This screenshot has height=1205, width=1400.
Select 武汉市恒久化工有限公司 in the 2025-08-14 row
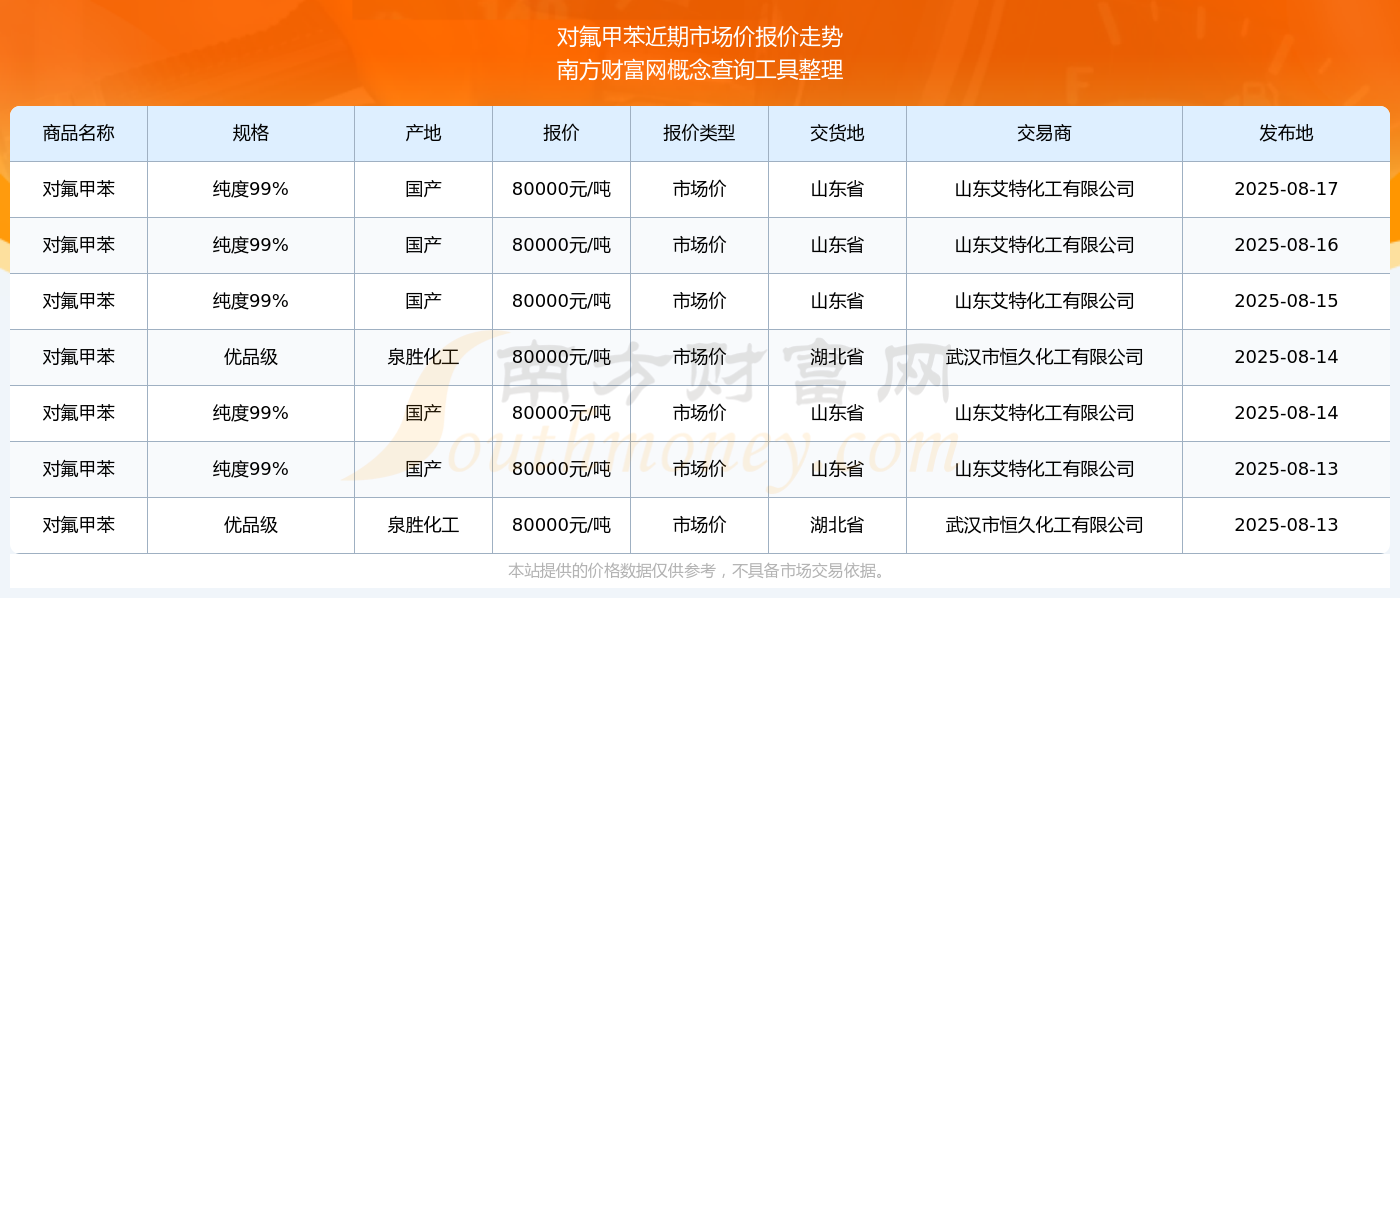pos(1044,357)
